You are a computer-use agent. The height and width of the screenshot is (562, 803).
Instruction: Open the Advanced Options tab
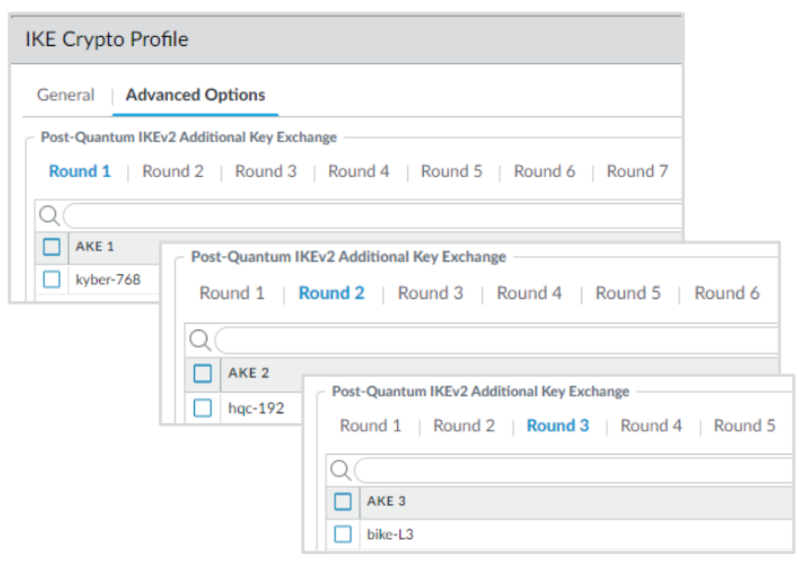point(195,95)
